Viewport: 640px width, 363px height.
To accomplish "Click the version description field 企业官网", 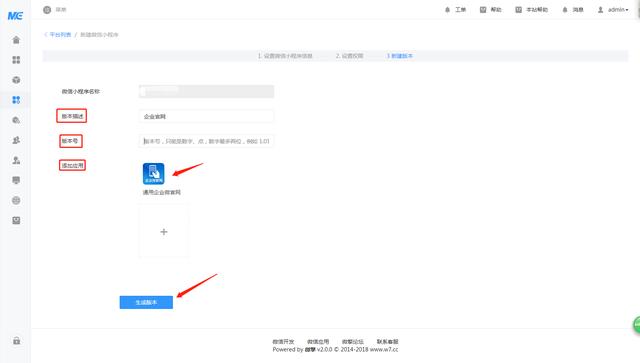I will (206, 116).
